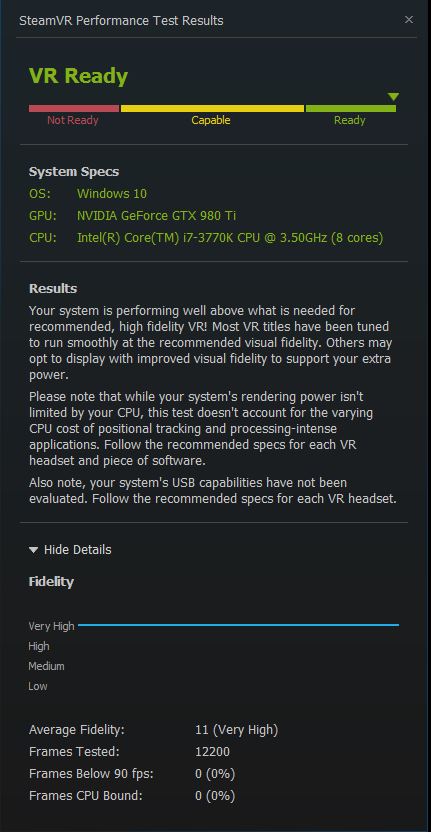Screen dimensions: 431x832
Task: Select the Medium fidelity label
Action: 46,666
